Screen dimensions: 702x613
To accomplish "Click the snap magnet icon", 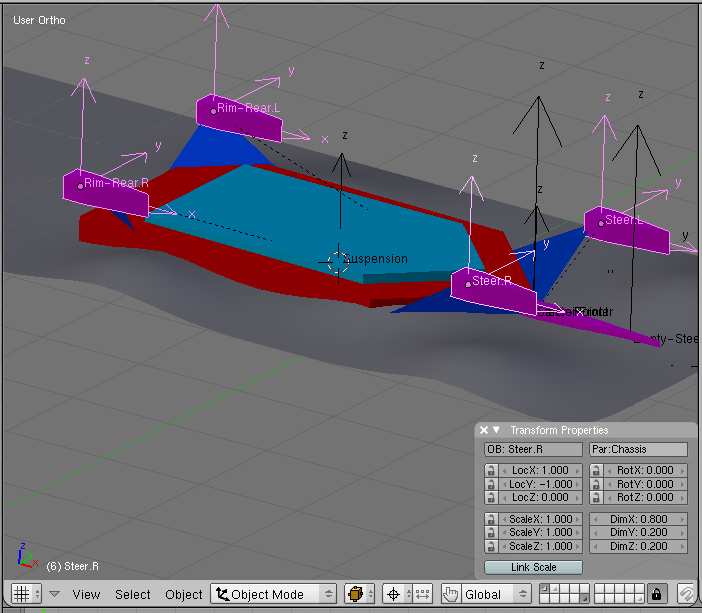I will pyautogui.click(x=686, y=594).
